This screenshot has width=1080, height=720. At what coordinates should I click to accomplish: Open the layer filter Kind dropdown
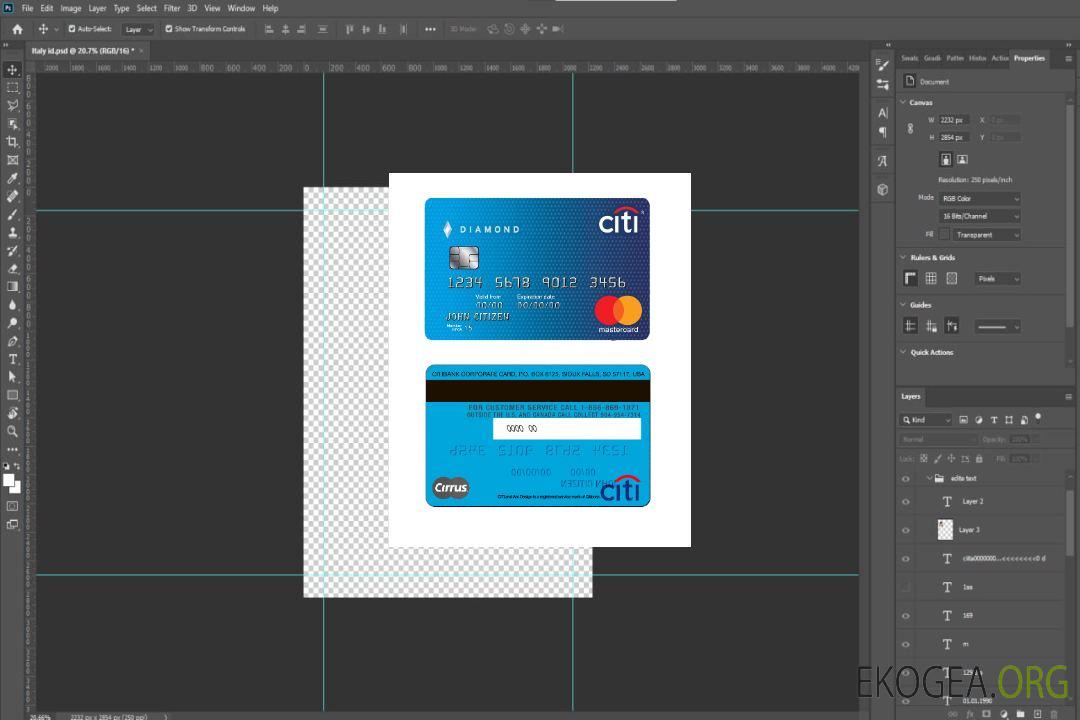[926, 420]
